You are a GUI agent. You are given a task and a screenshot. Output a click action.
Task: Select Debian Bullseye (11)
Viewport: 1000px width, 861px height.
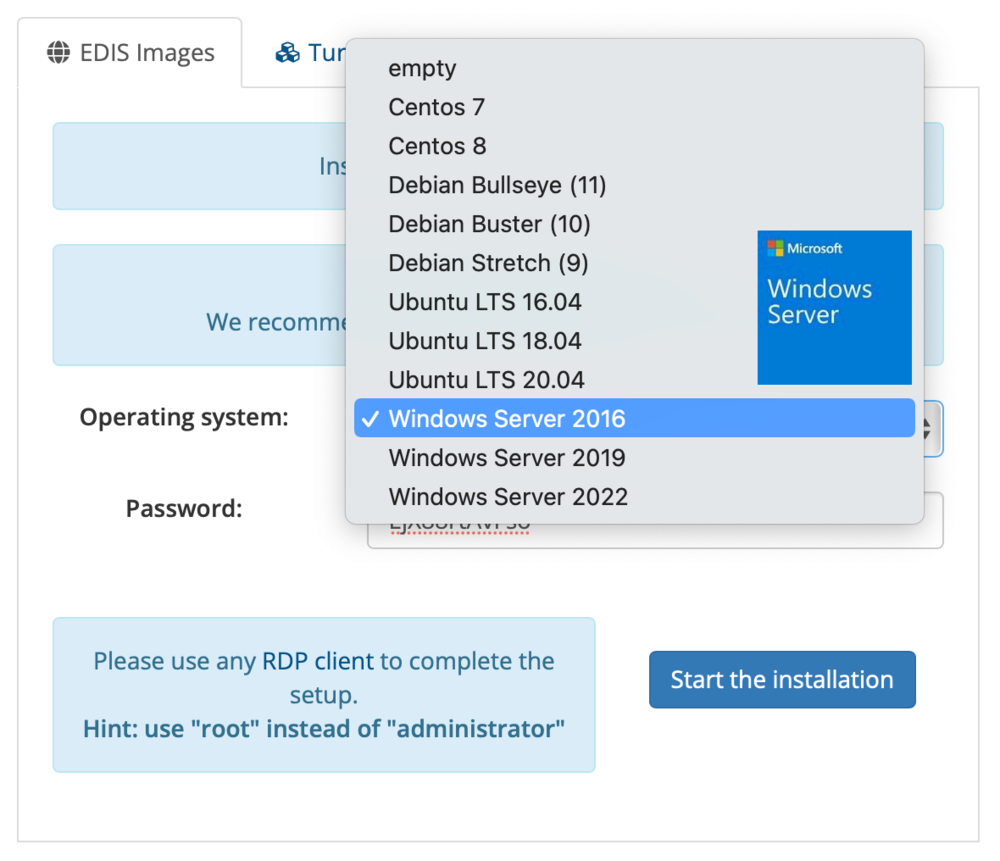[x=497, y=185]
